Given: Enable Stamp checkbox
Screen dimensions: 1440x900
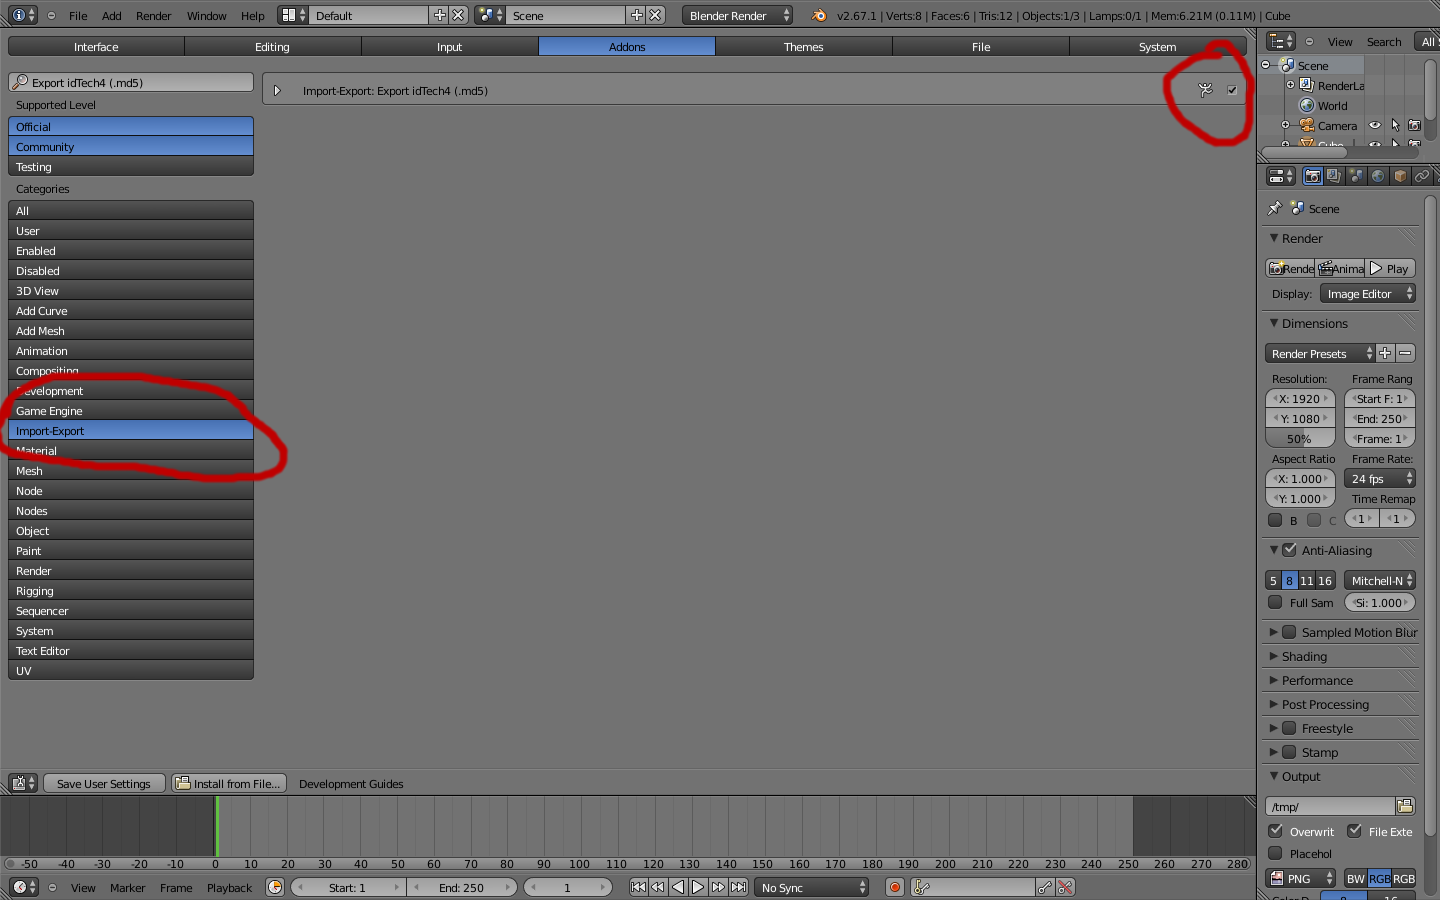Looking at the screenshot, I should (x=1289, y=752).
